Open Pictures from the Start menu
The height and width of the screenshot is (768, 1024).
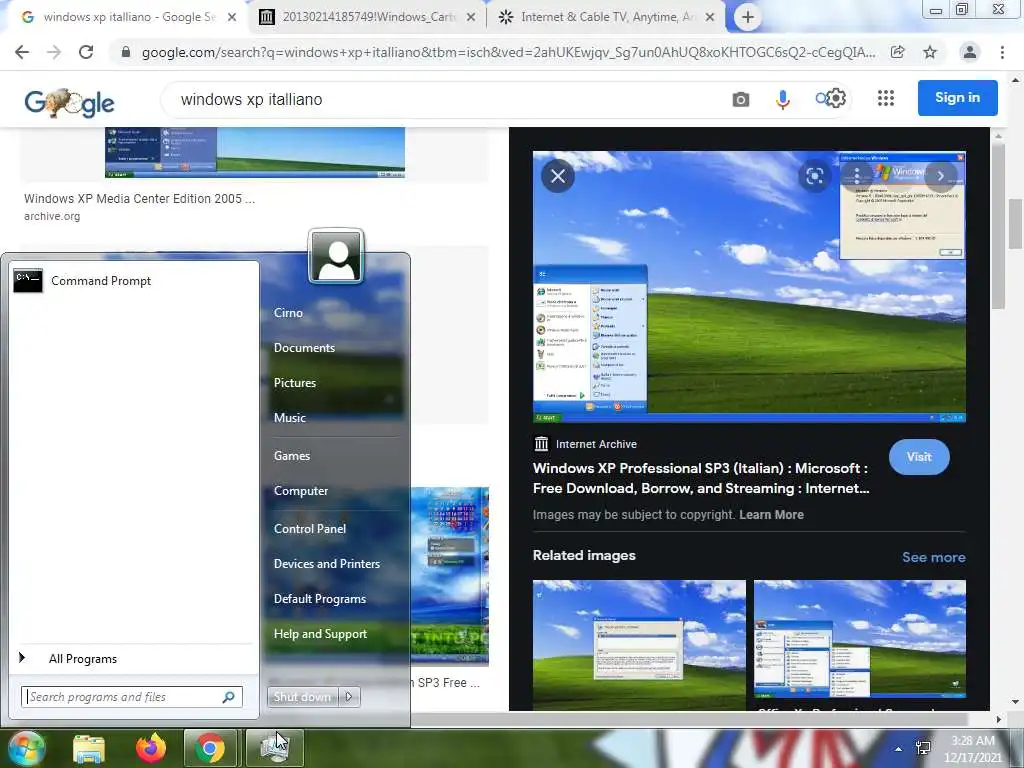click(x=295, y=383)
